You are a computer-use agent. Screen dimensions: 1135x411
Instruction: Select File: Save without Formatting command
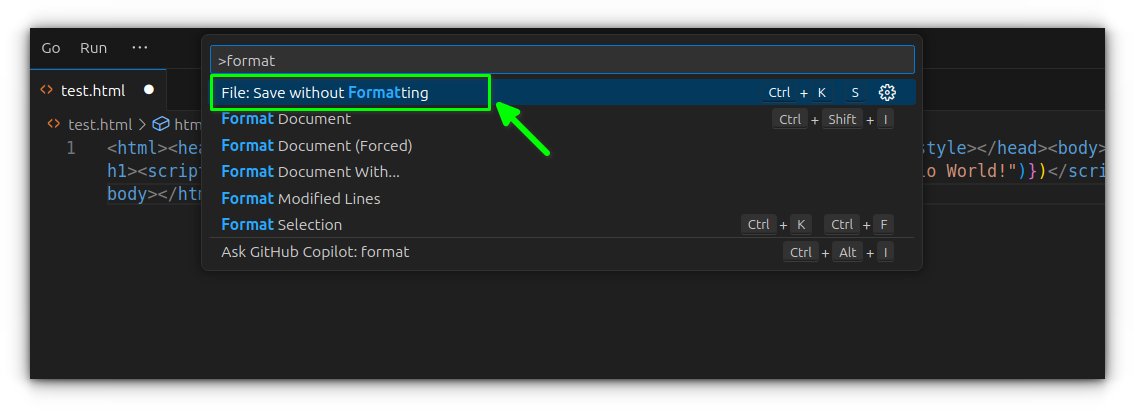click(325, 93)
